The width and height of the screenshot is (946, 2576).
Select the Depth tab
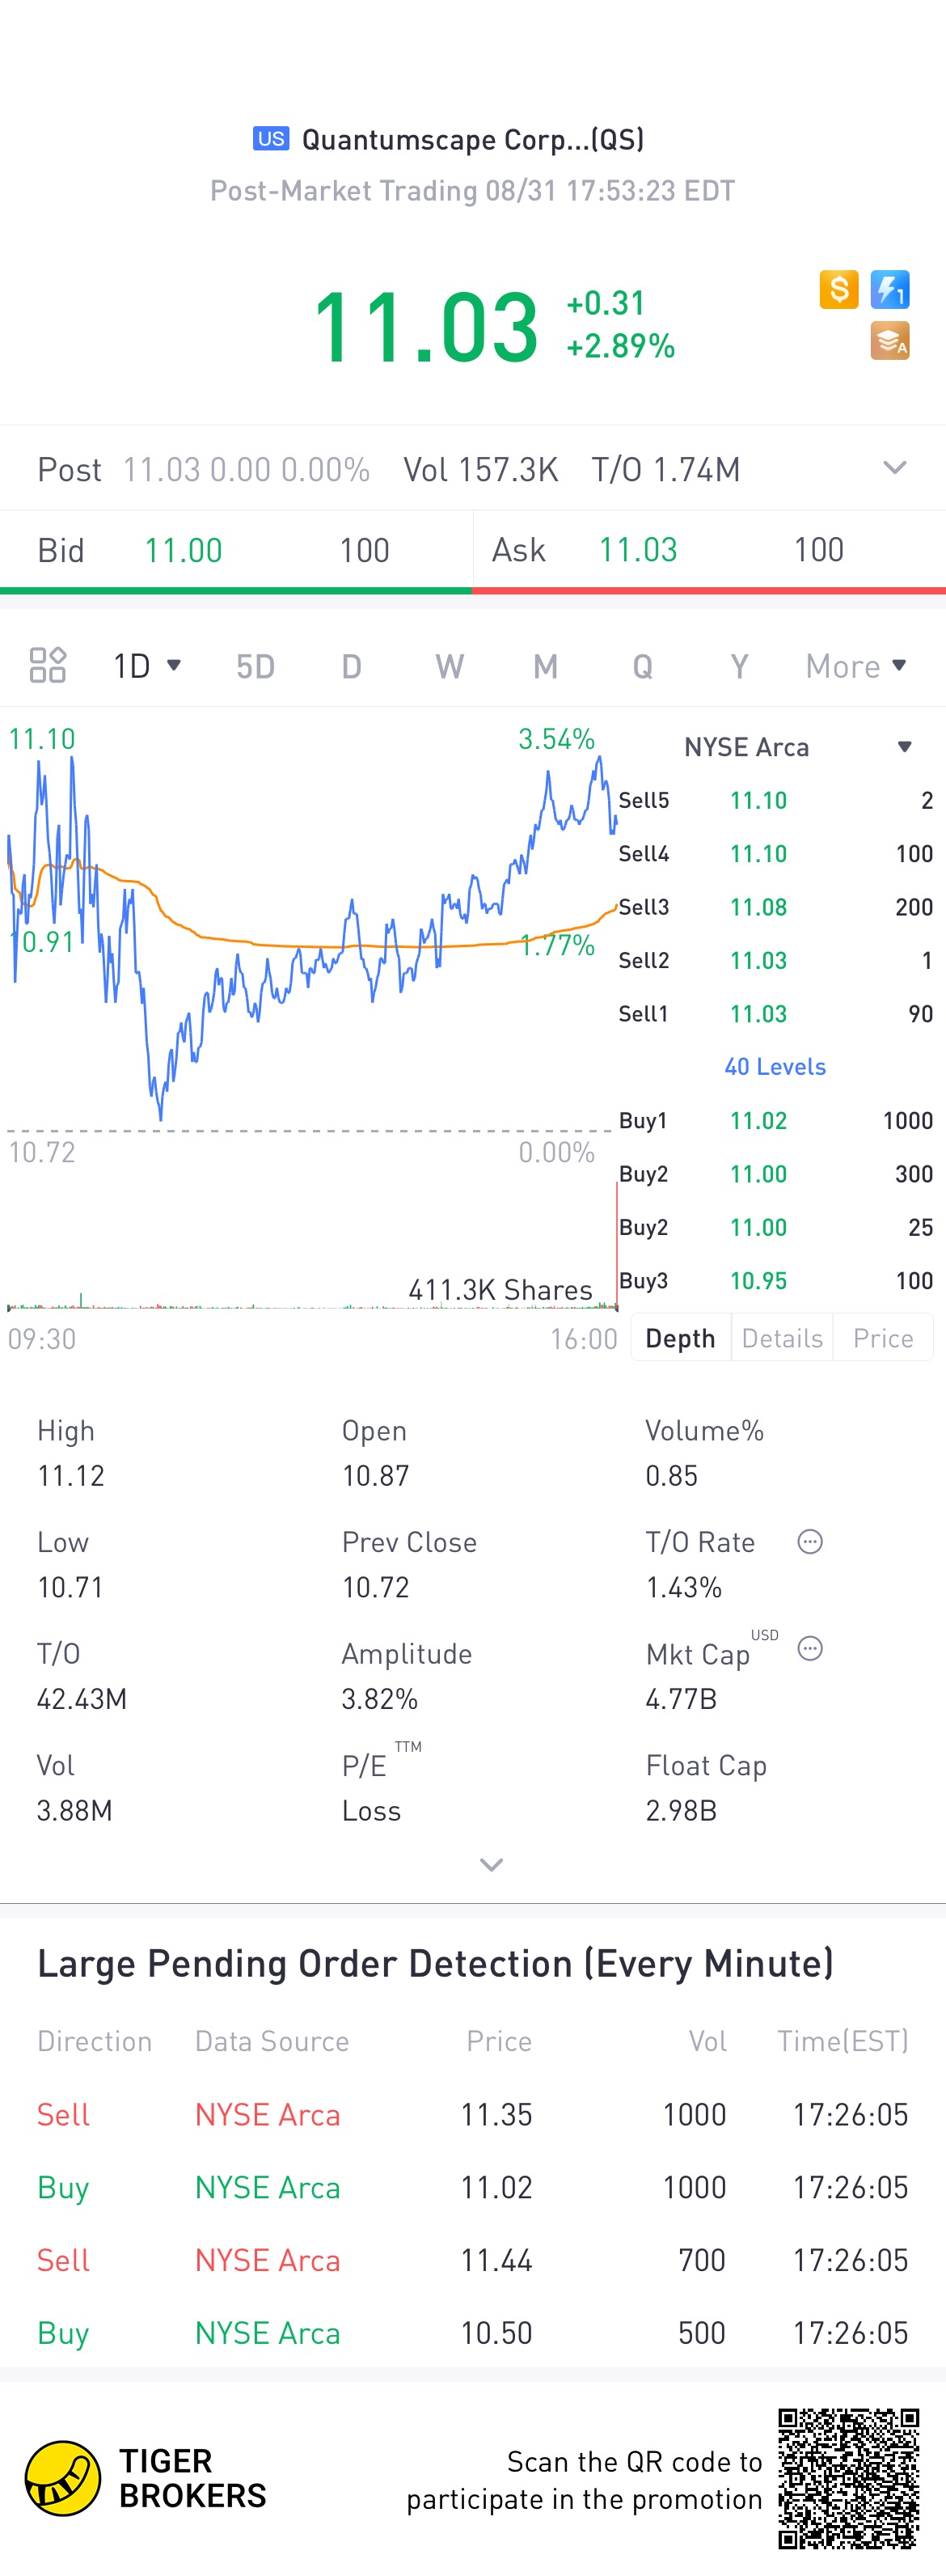pos(680,1338)
